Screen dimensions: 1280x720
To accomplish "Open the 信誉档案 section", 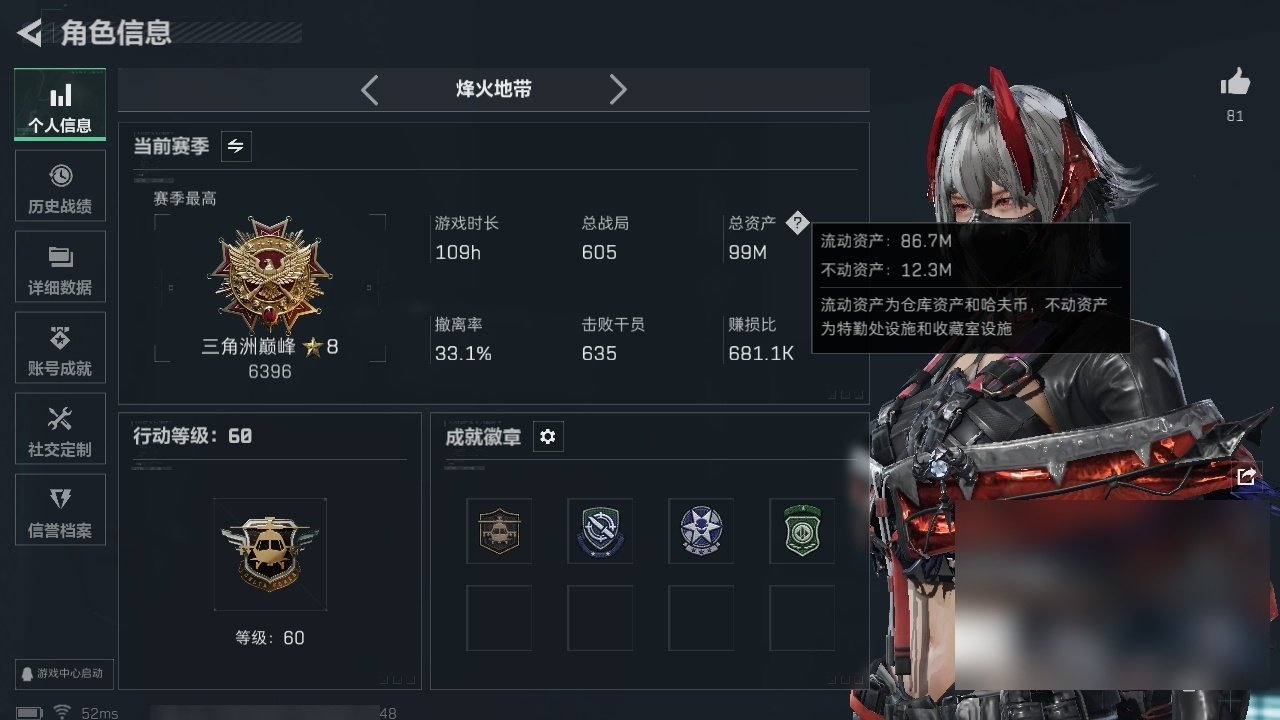I will tap(60, 510).
